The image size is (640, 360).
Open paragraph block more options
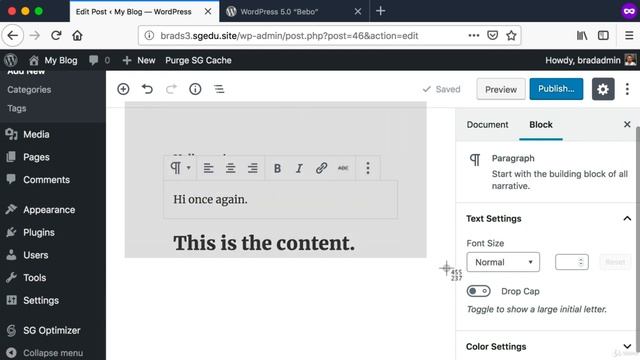point(368,168)
